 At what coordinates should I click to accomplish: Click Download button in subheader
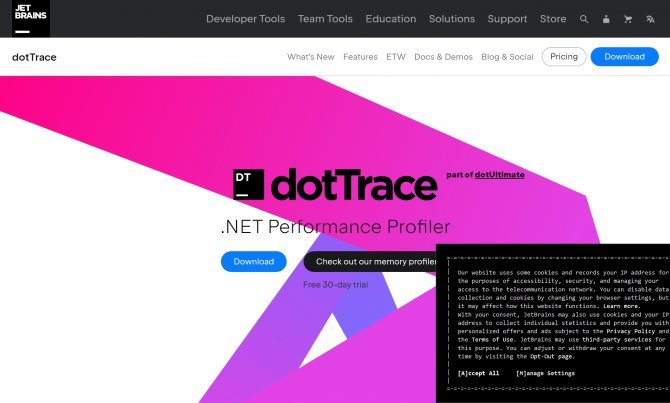[624, 56]
